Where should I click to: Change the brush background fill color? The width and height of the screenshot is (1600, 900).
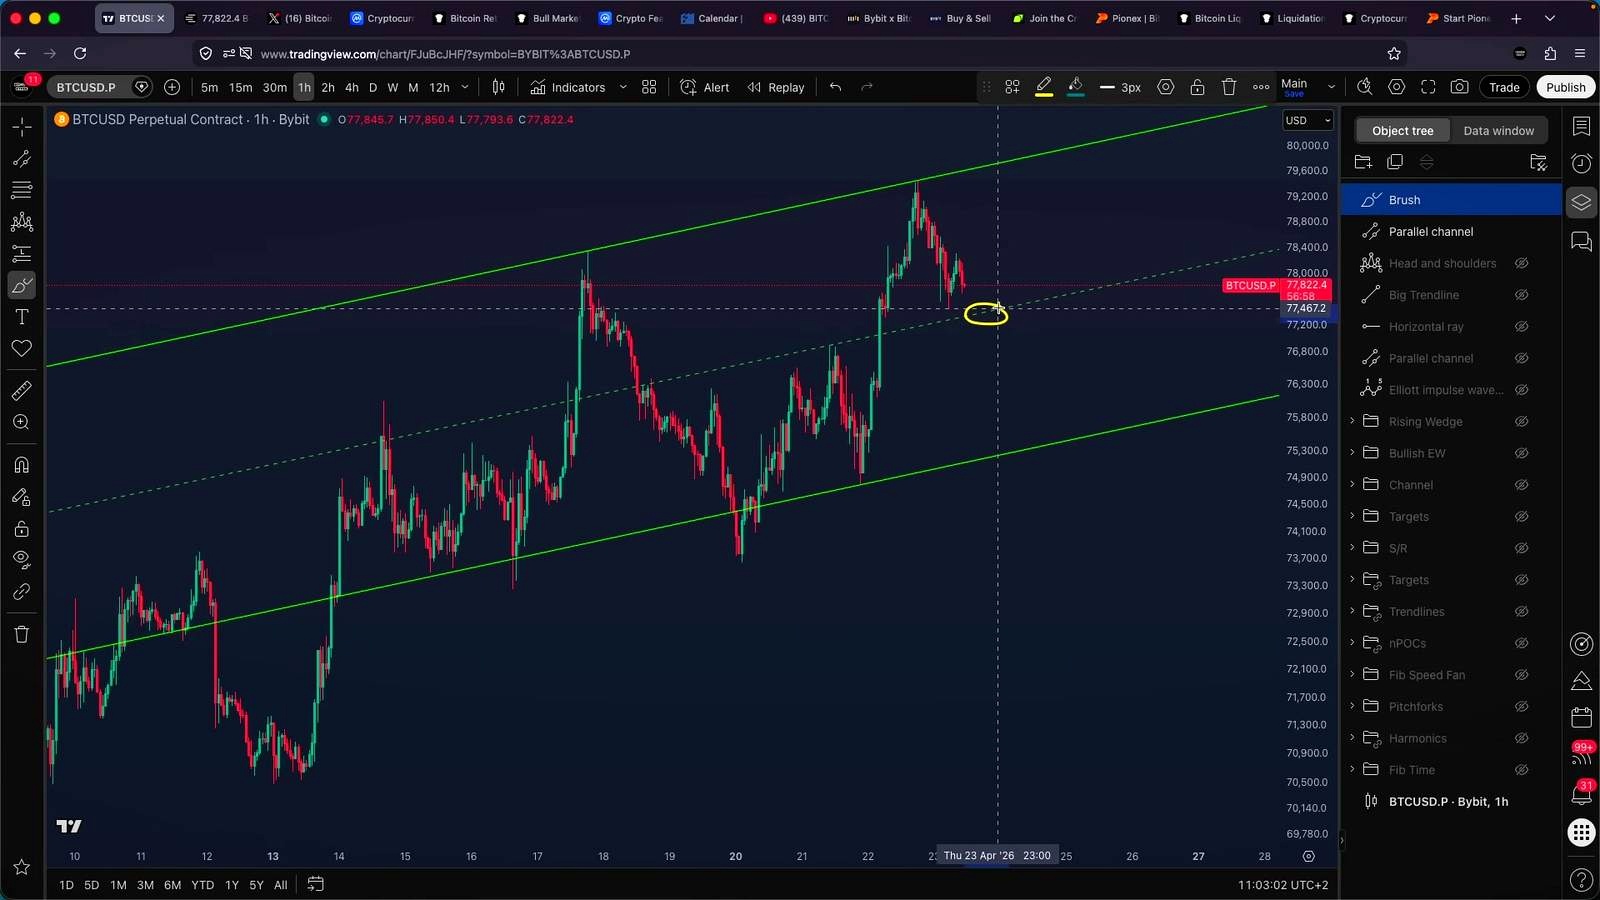1076,87
